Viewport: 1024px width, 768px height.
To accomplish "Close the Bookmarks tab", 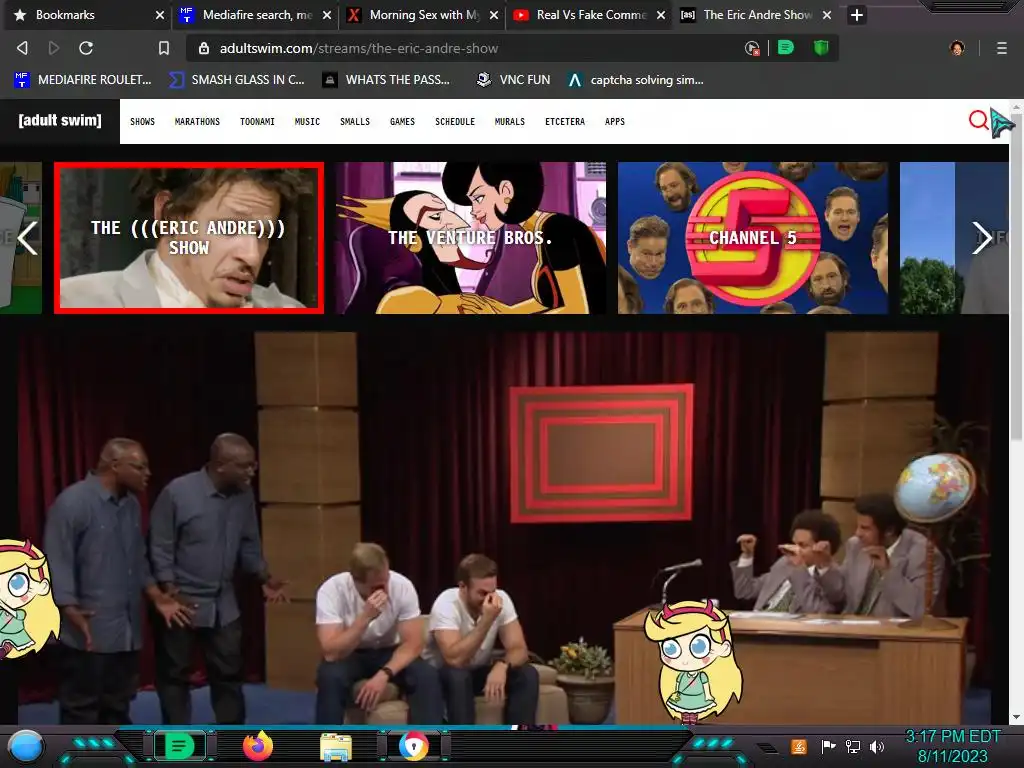I will [159, 15].
